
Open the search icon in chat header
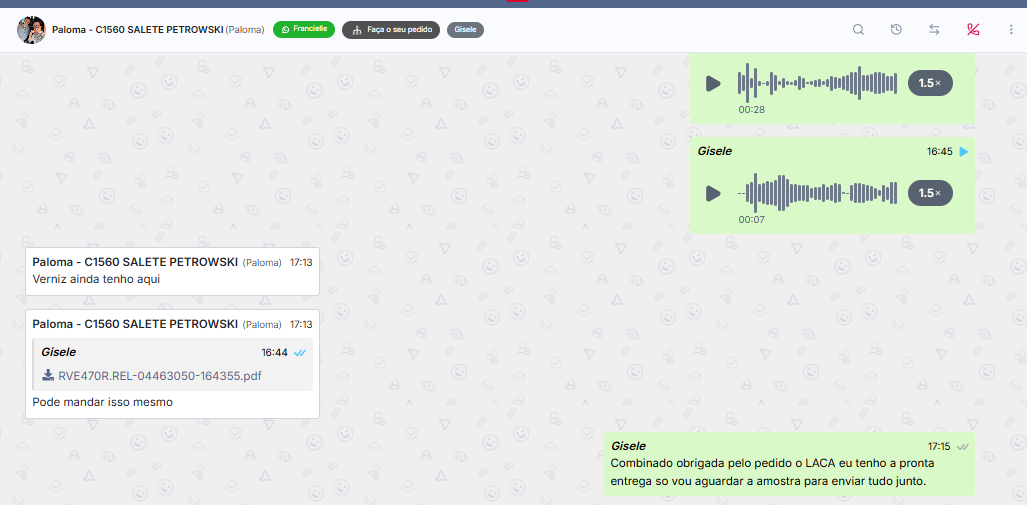pyautogui.click(x=858, y=30)
